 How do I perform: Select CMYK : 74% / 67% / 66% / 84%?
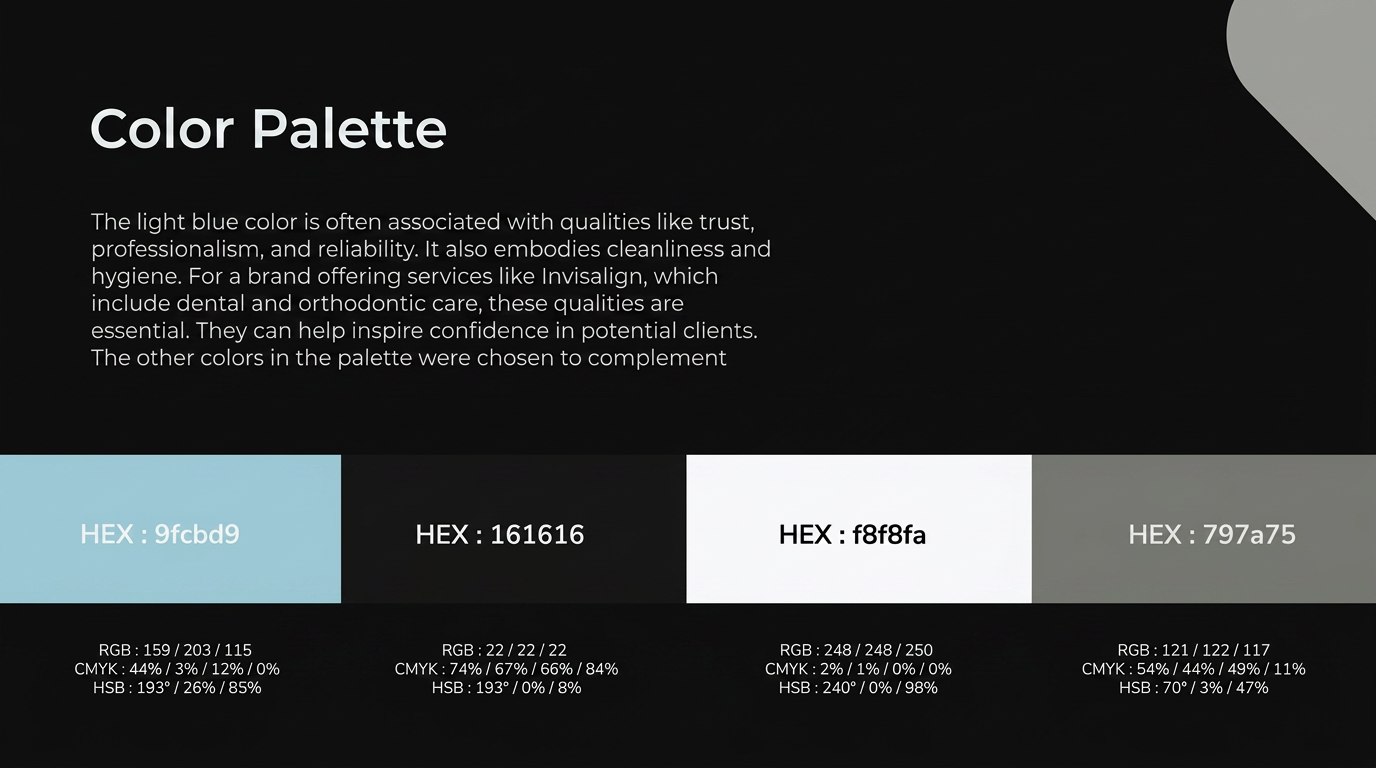pyautogui.click(x=506, y=669)
